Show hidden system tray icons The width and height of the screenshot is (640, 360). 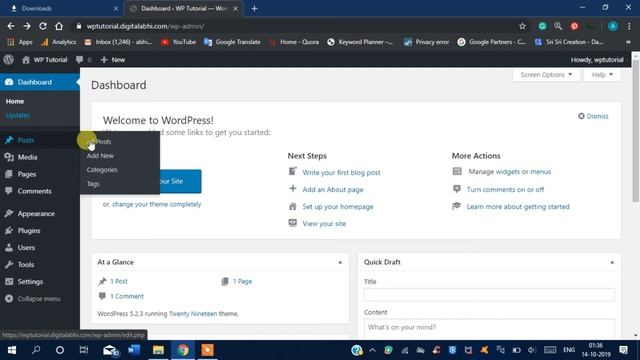click(x=372, y=350)
